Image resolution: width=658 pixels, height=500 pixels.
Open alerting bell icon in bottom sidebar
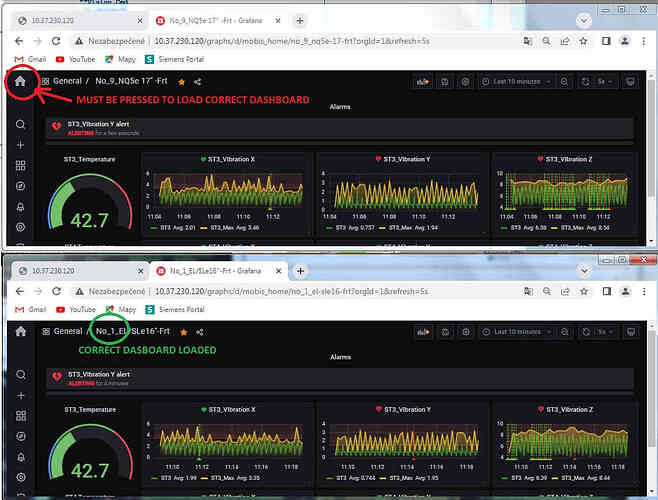click(21, 457)
